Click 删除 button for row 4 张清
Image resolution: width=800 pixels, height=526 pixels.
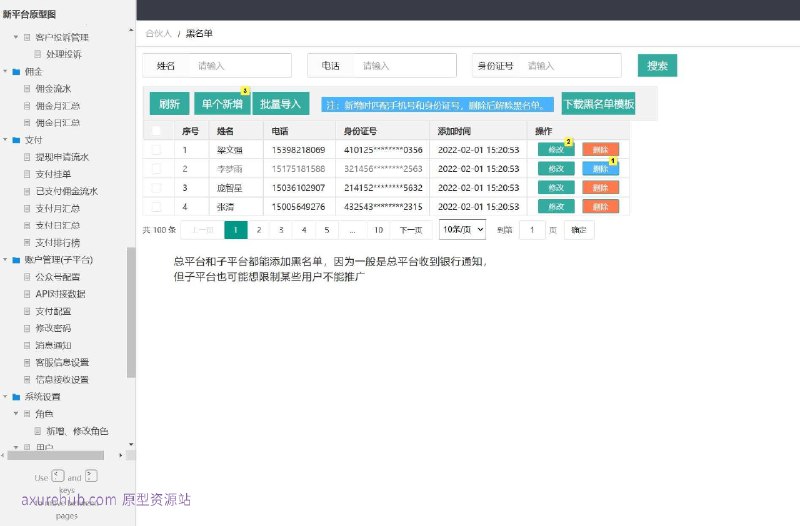[x=601, y=207]
